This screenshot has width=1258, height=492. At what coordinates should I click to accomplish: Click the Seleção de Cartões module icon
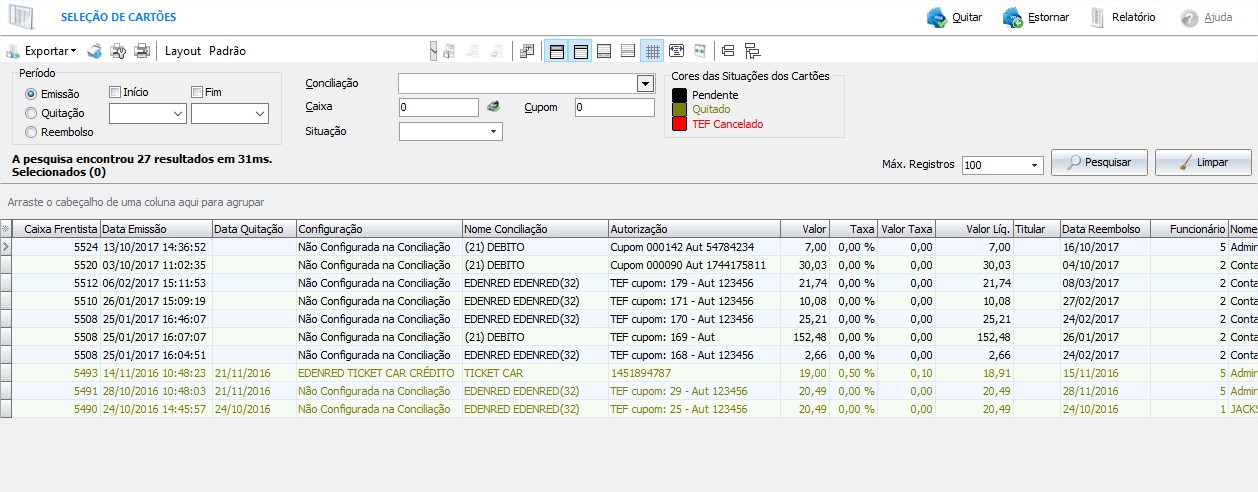coord(20,17)
